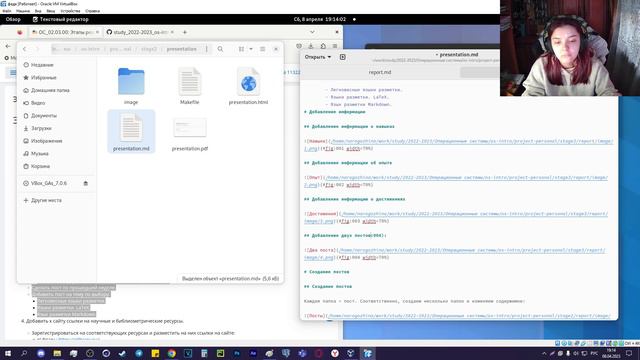
Task: Open search in the Files header bar
Action: point(220,49)
